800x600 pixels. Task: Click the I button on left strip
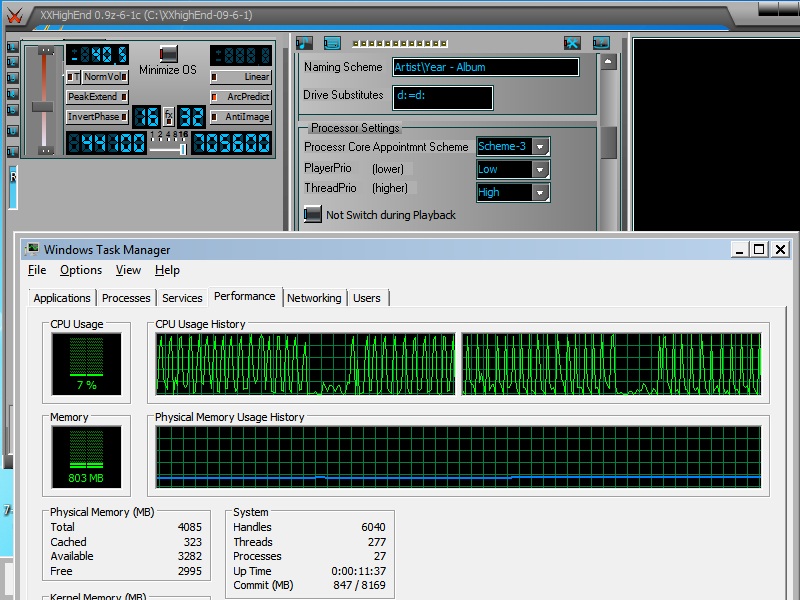12,152
